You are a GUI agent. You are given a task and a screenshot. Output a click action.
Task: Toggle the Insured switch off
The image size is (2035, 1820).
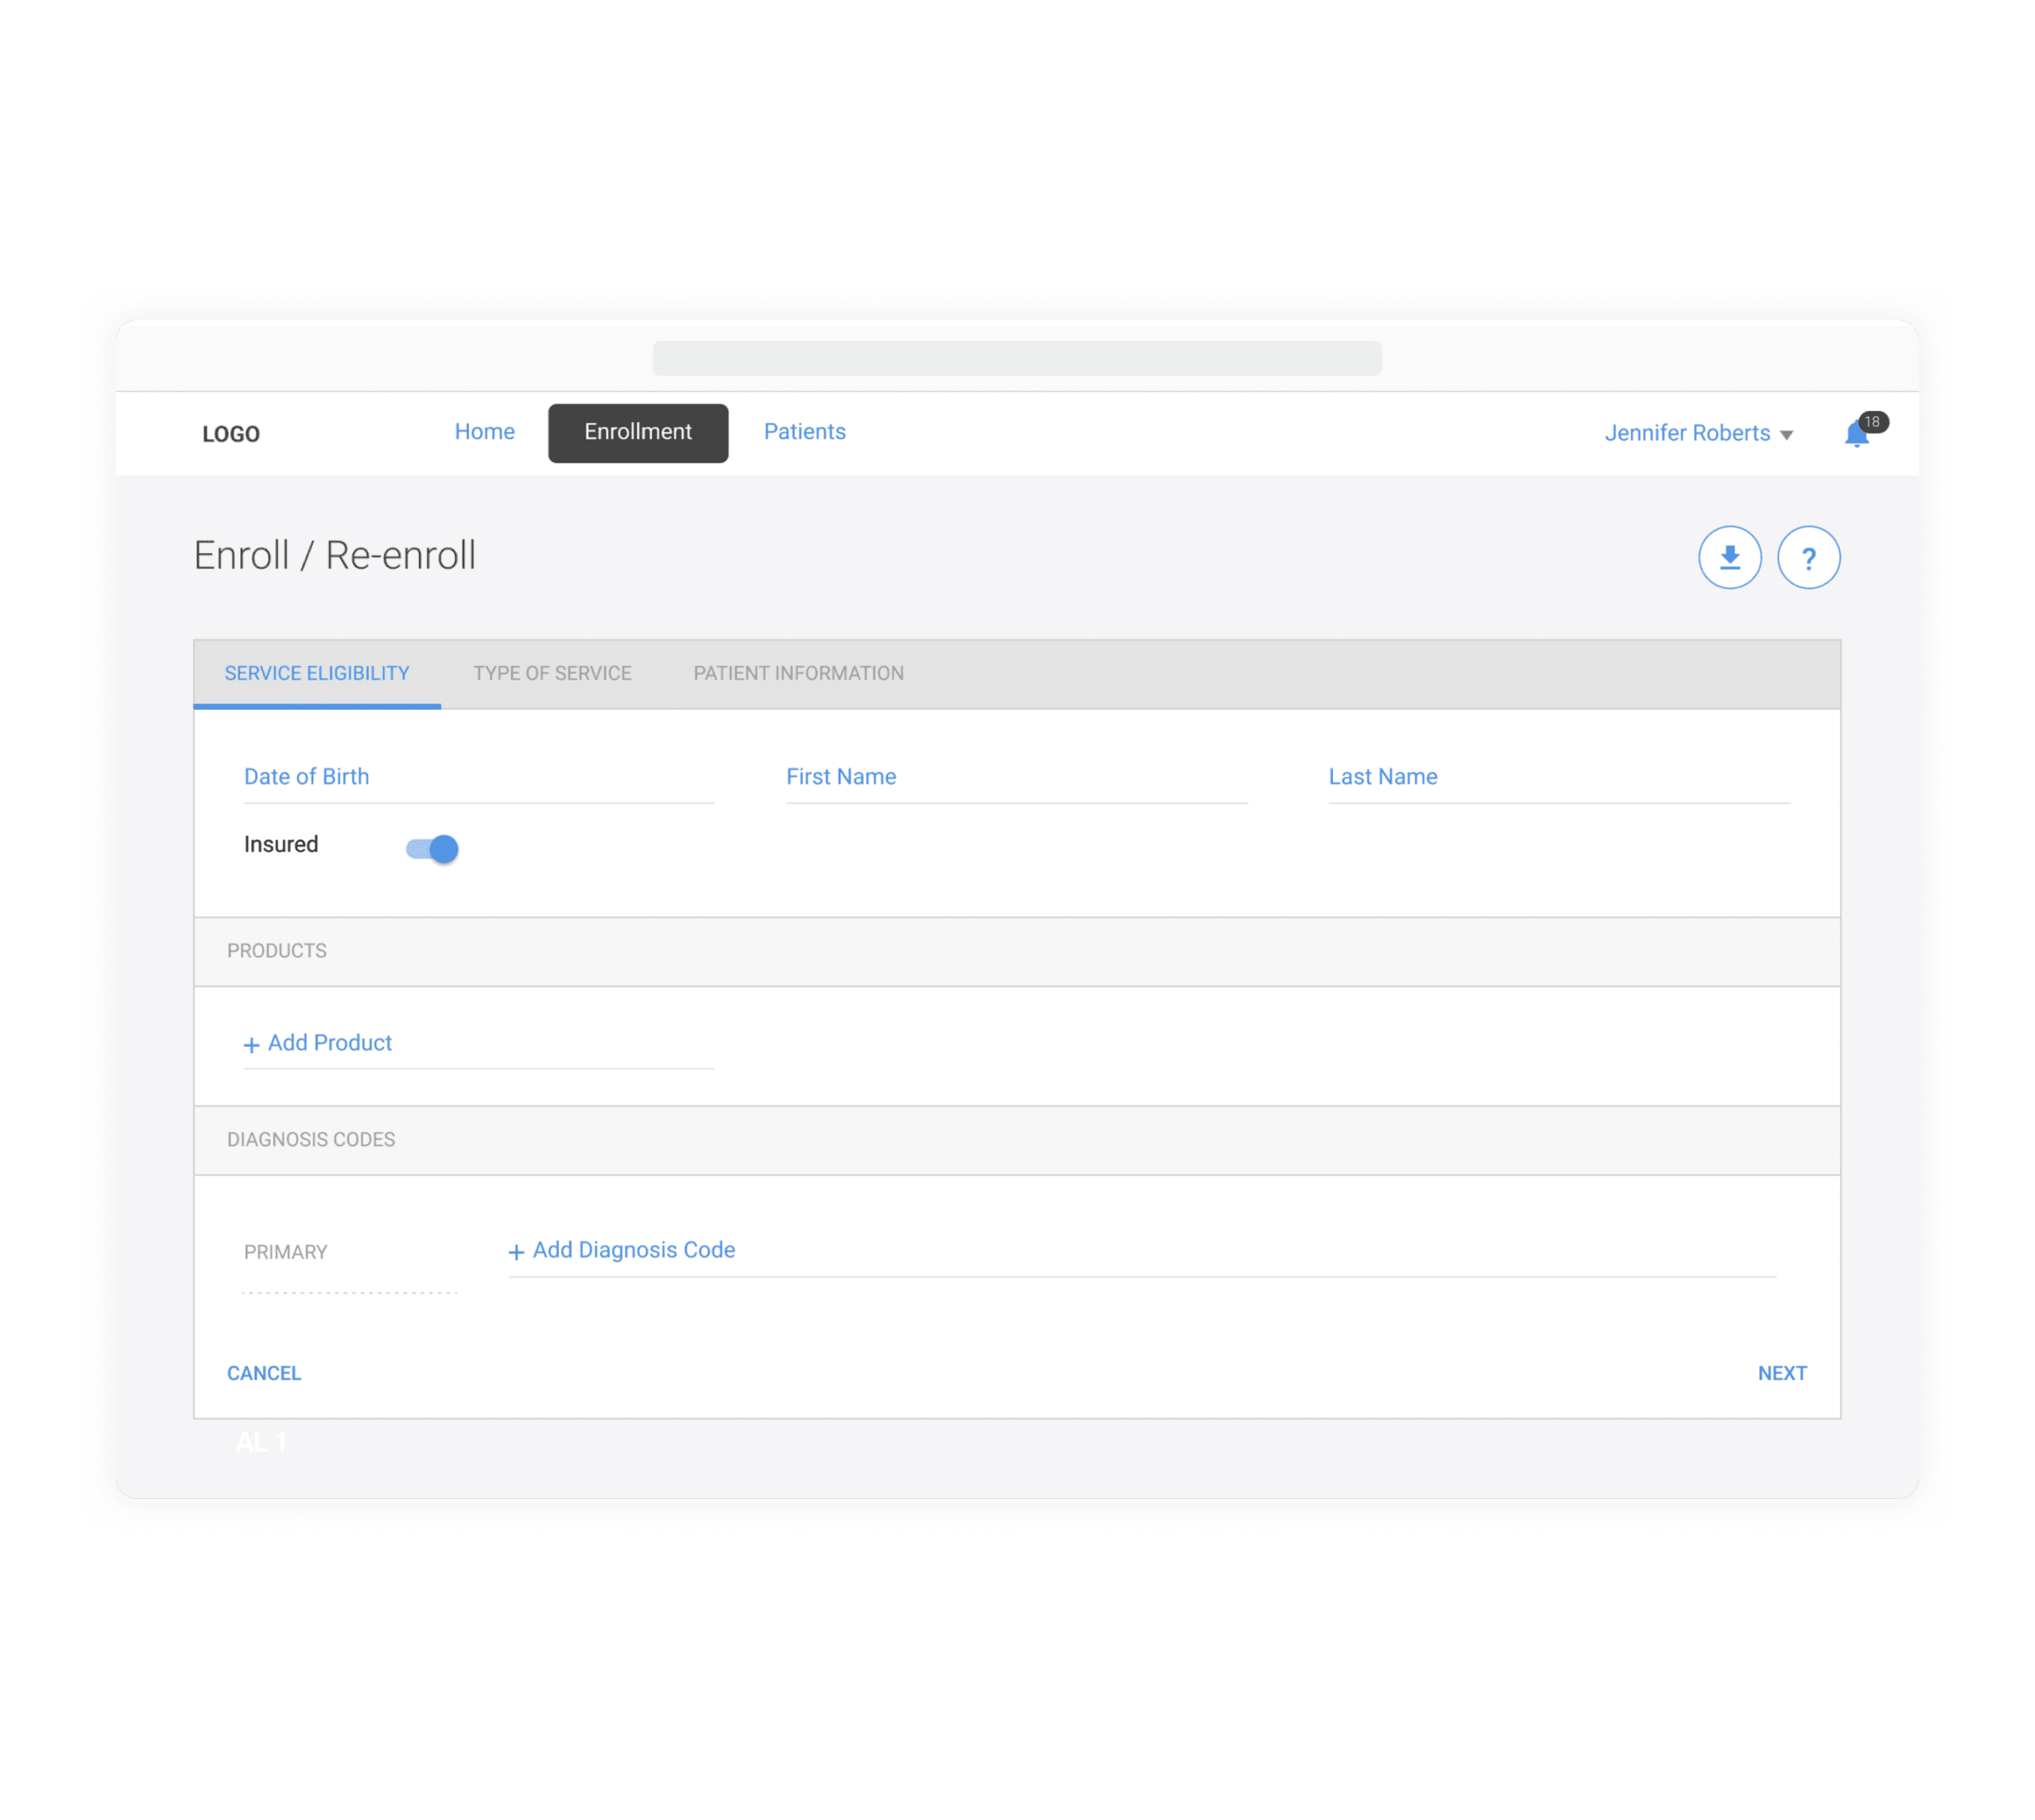432,848
